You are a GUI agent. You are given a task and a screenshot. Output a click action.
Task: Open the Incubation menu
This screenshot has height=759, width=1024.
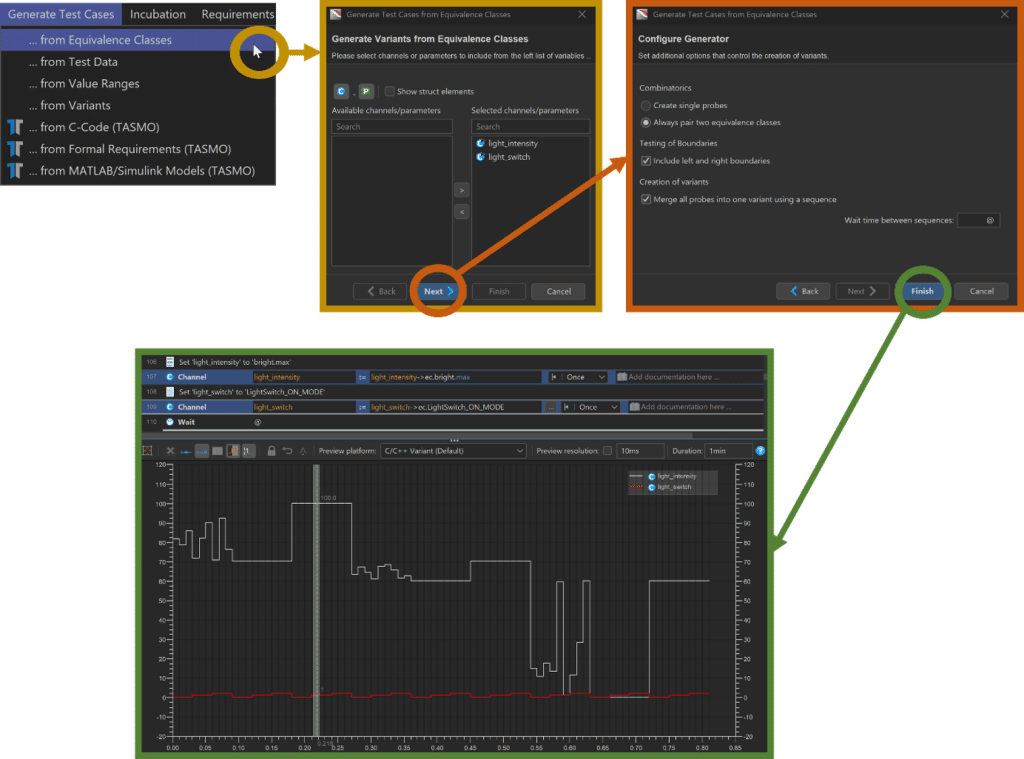pos(157,14)
